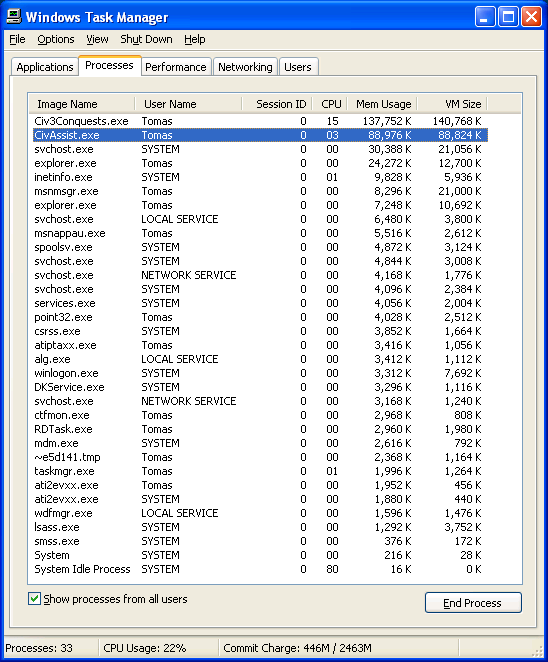Click the window resize grip corner

click(537, 651)
